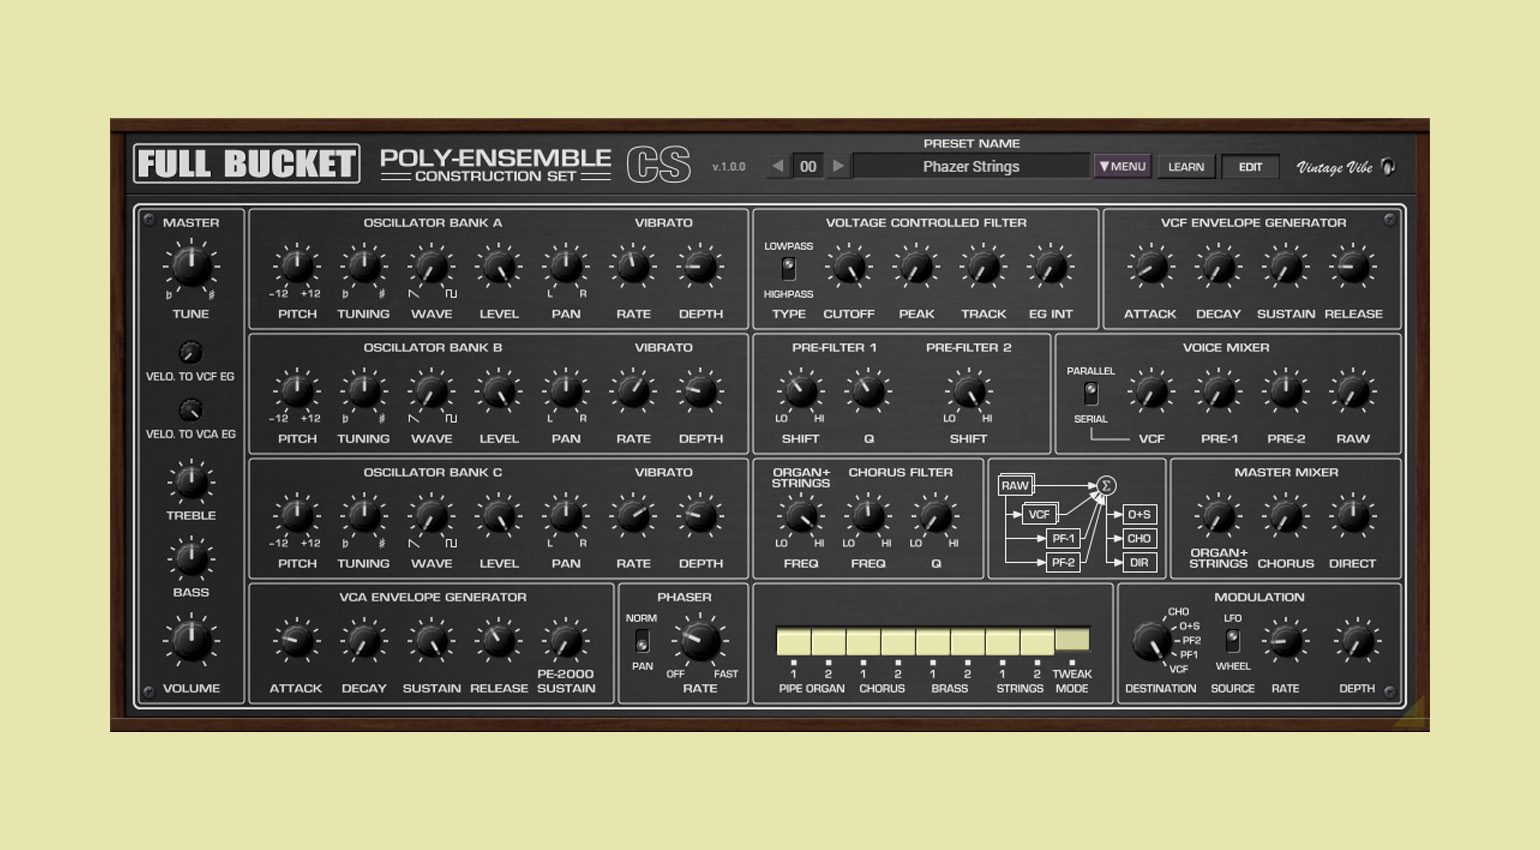Click the VCF PEAK knob
The width and height of the screenshot is (1540, 850).
[x=916, y=267]
